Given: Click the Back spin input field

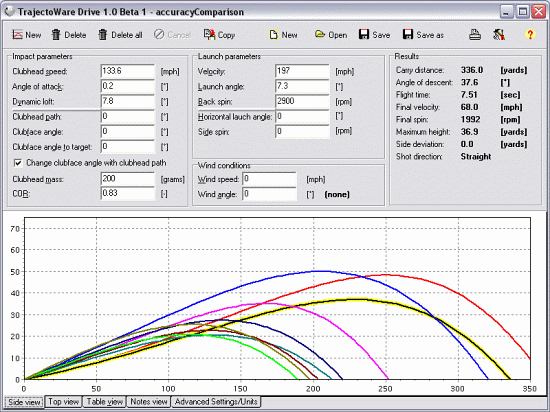Looking at the screenshot, I should tap(302, 101).
